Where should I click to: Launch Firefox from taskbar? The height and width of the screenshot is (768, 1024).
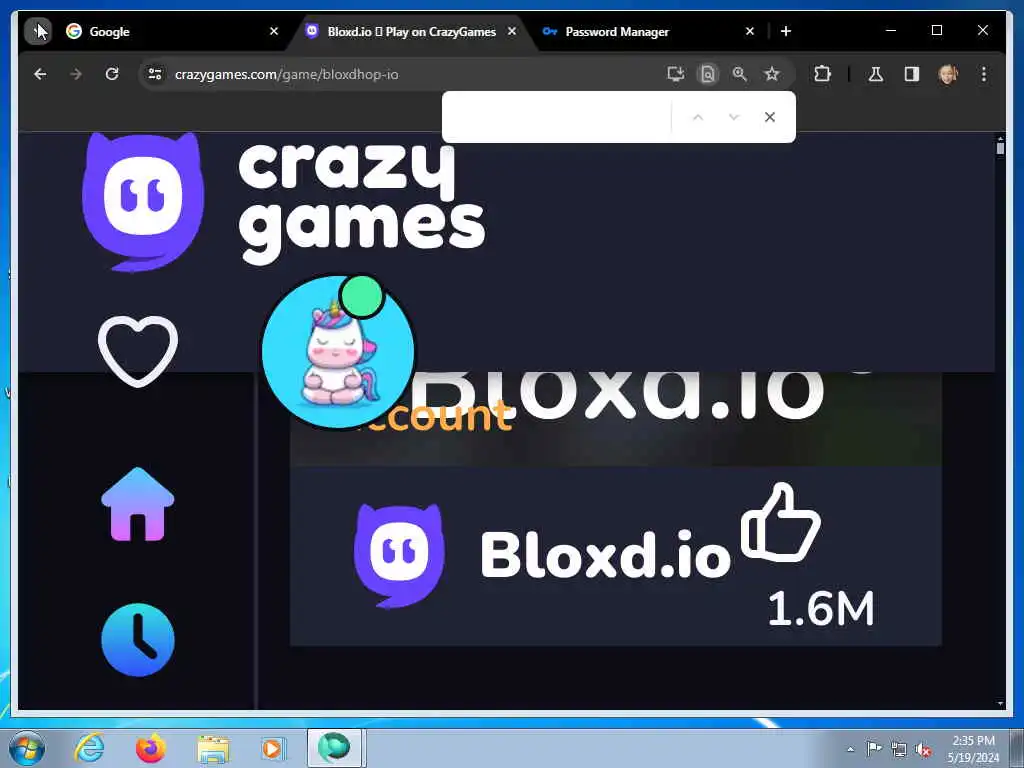(151, 748)
